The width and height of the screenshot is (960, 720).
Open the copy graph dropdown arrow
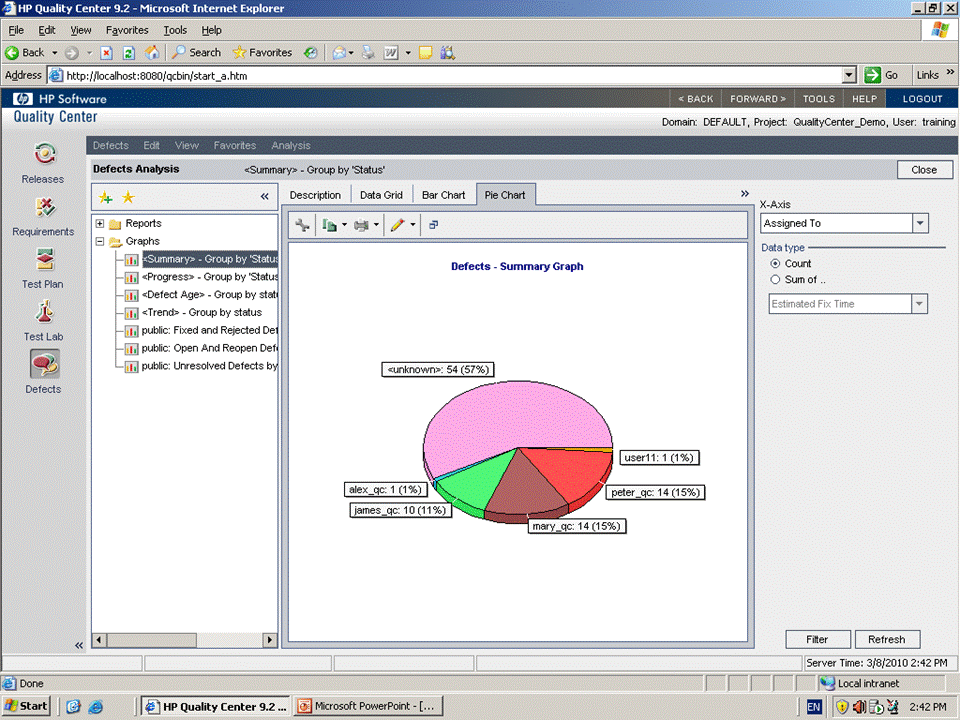(345, 225)
